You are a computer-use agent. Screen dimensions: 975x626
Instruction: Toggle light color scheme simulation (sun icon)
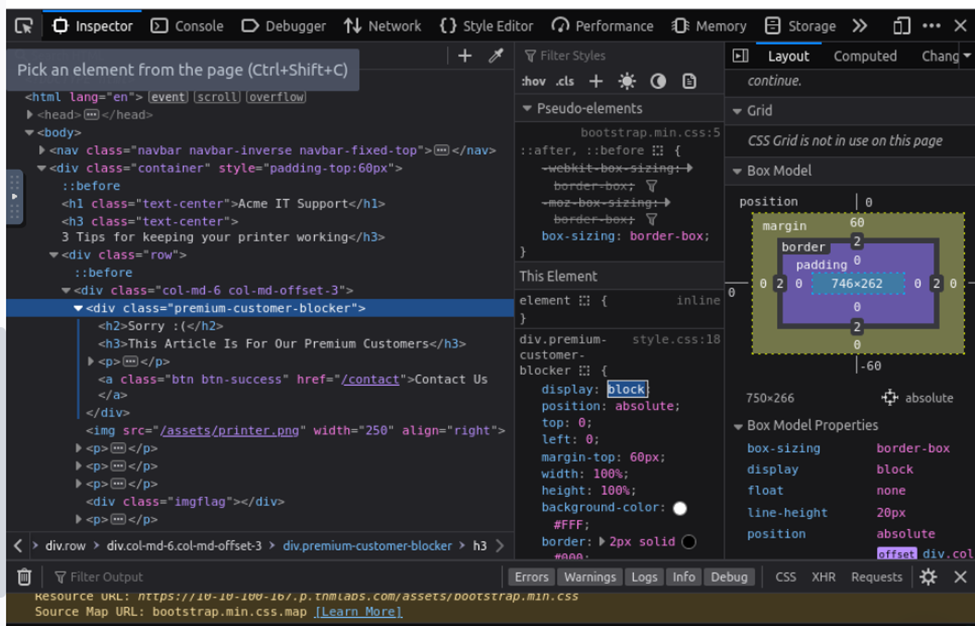point(627,81)
